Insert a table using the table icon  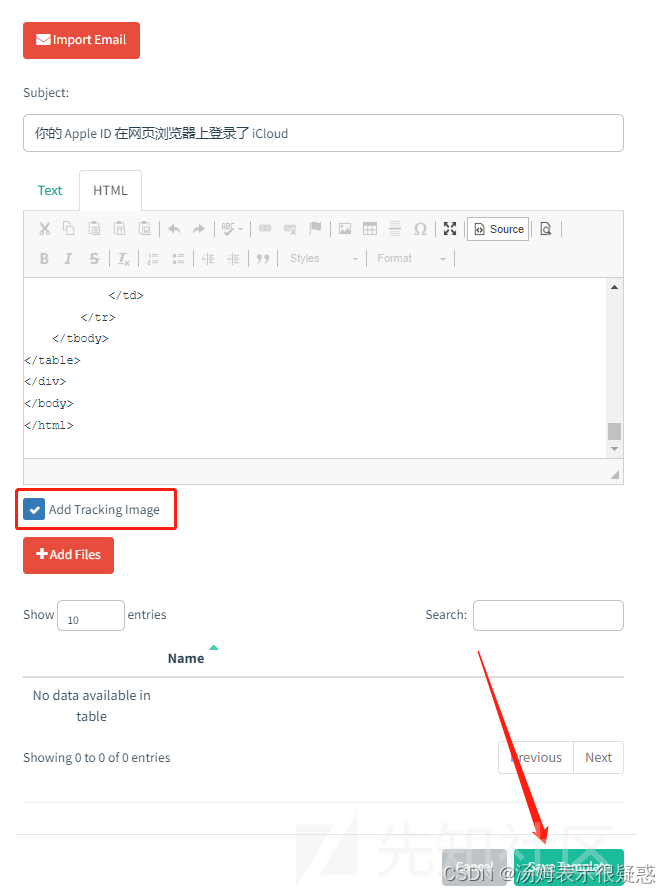(370, 229)
